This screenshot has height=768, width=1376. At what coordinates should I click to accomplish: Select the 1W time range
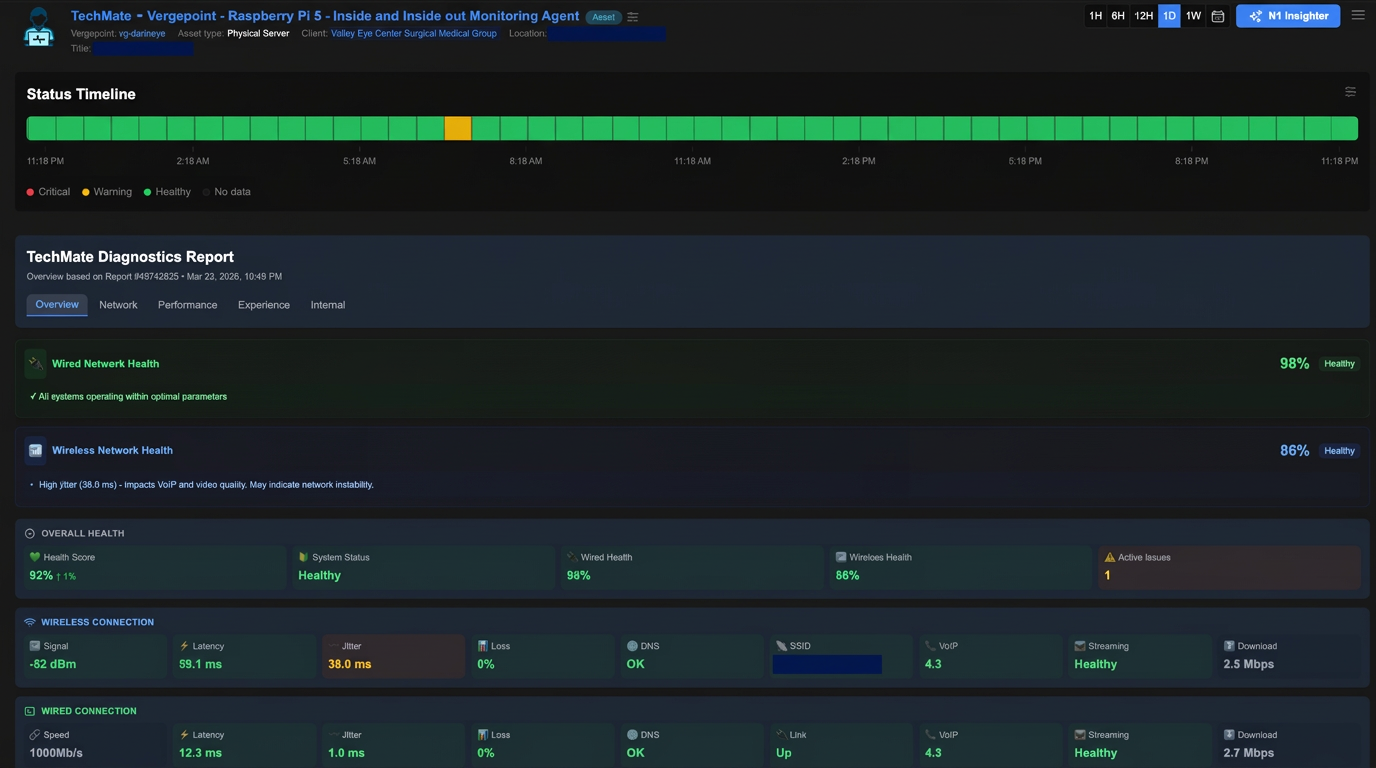[x=1193, y=16]
